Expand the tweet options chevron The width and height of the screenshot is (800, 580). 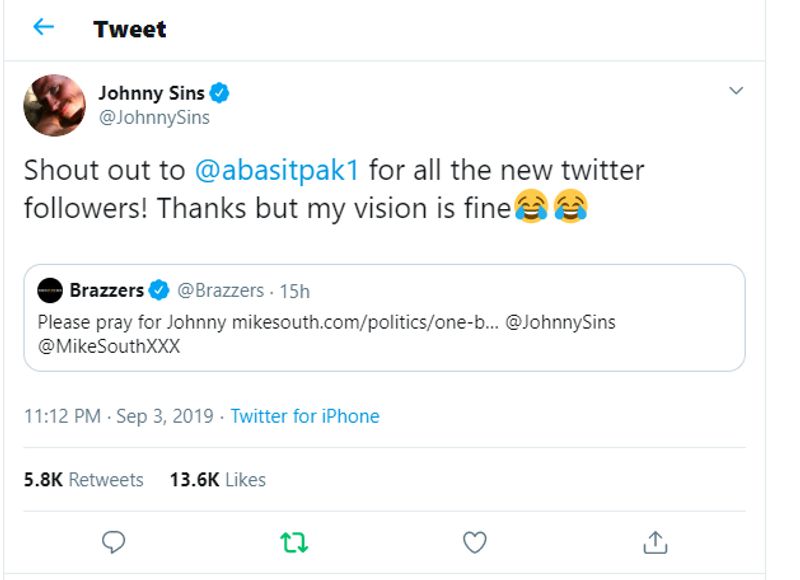coord(736,91)
